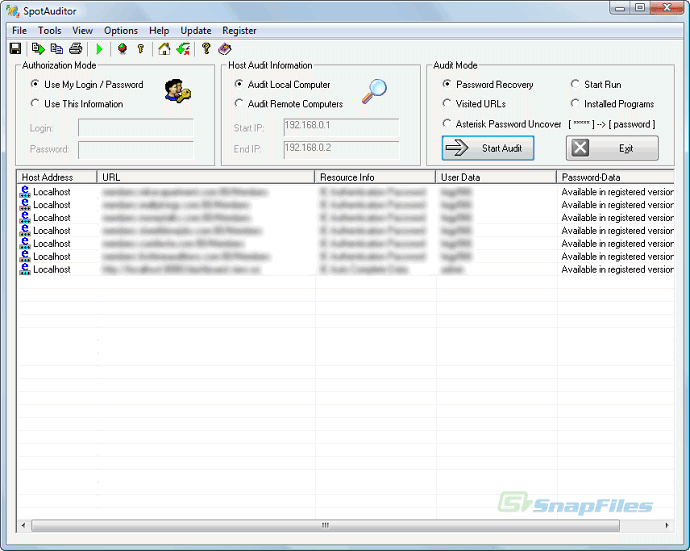Click the SpotAuditor title bar app icon
The image size is (690, 551).
pos(12,11)
